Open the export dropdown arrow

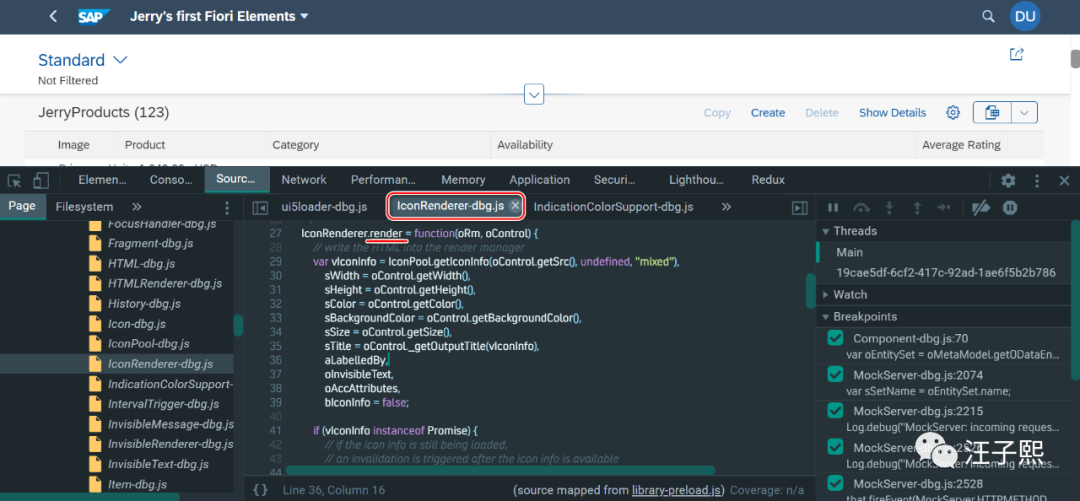point(1024,112)
